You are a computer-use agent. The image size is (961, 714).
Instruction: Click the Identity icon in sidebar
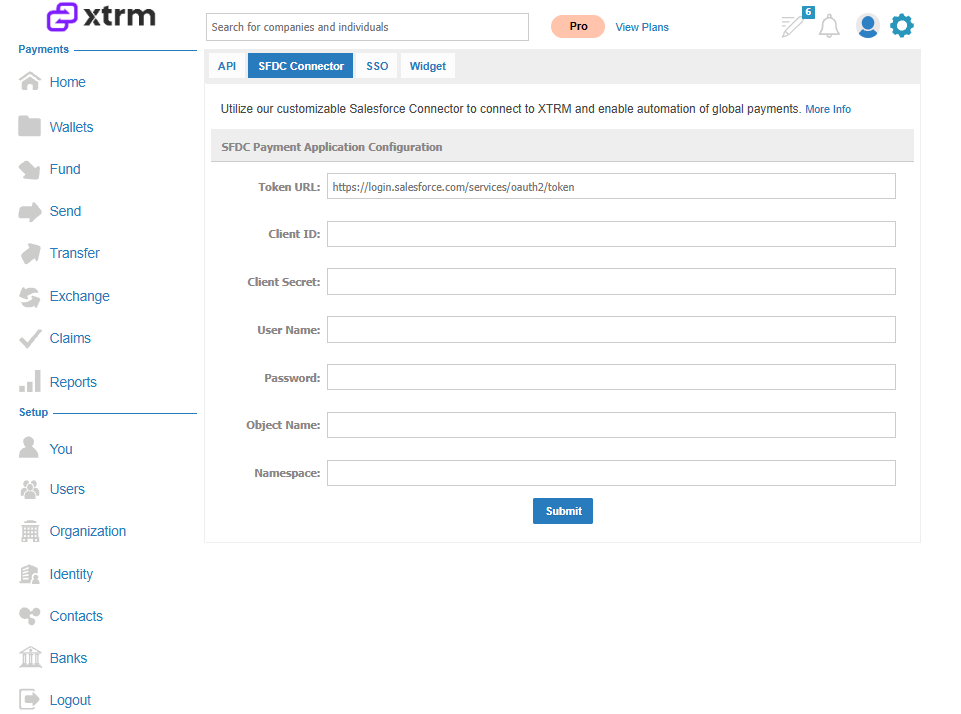[29, 574]
